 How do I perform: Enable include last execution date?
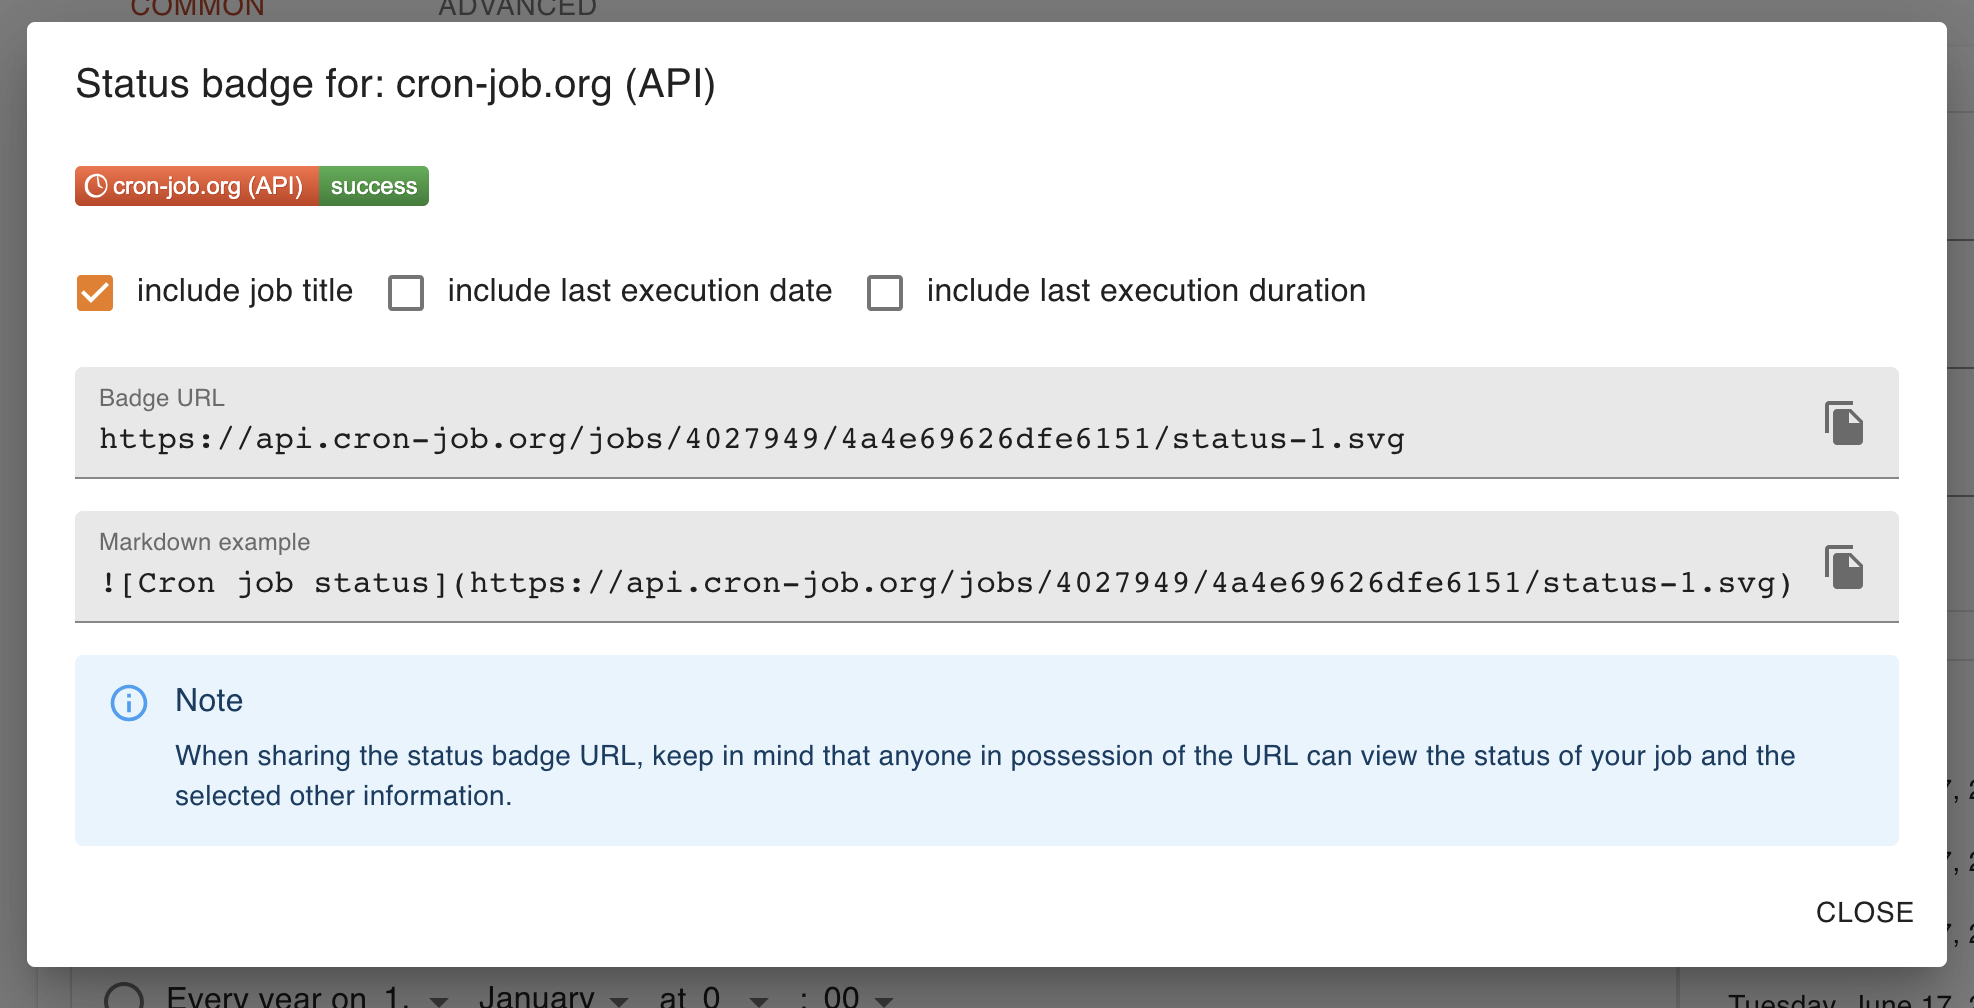pos(406,293)
